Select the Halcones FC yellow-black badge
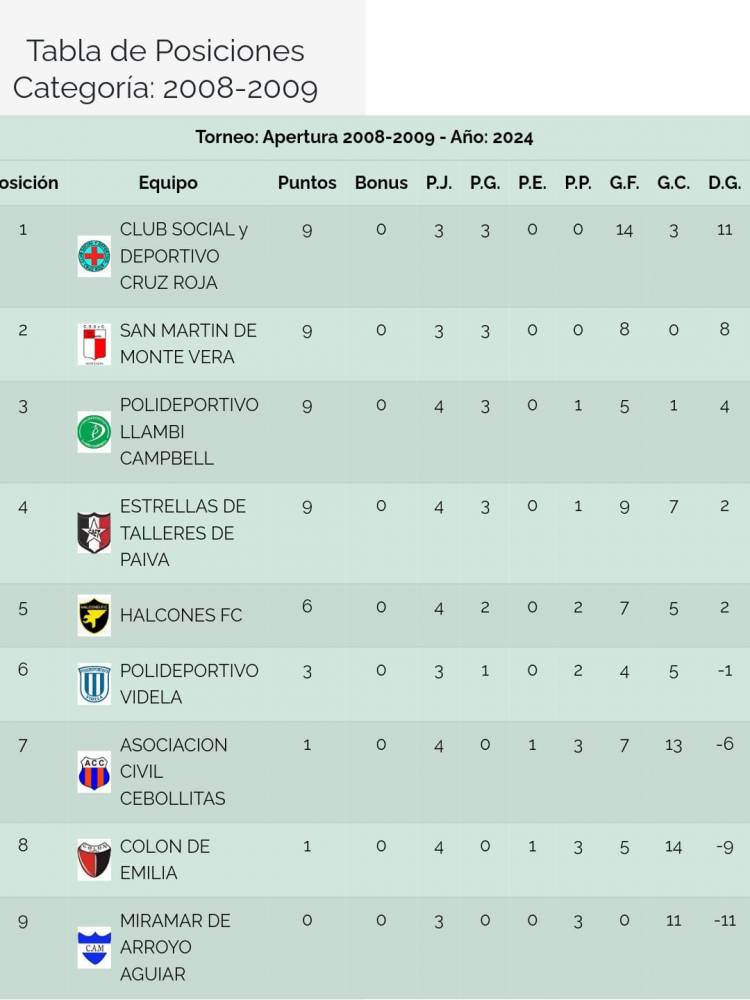Viewport: 750px width, 1000px height. click(x=94, y=615)
